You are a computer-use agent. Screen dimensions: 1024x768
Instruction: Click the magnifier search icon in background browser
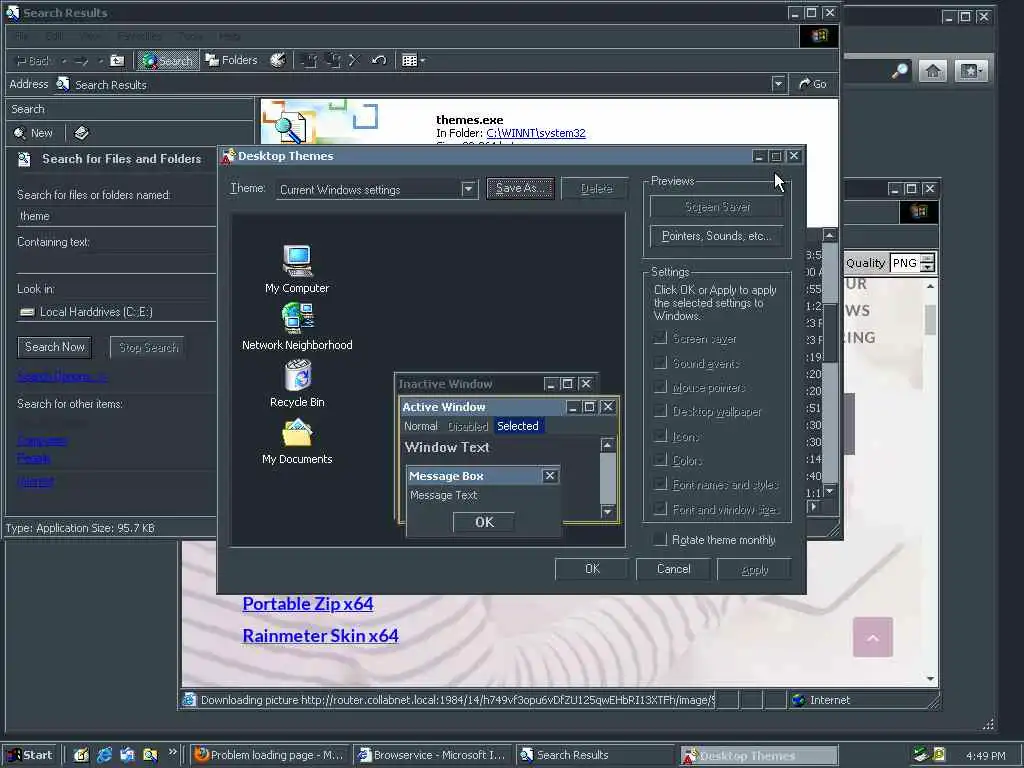point(900,71)
